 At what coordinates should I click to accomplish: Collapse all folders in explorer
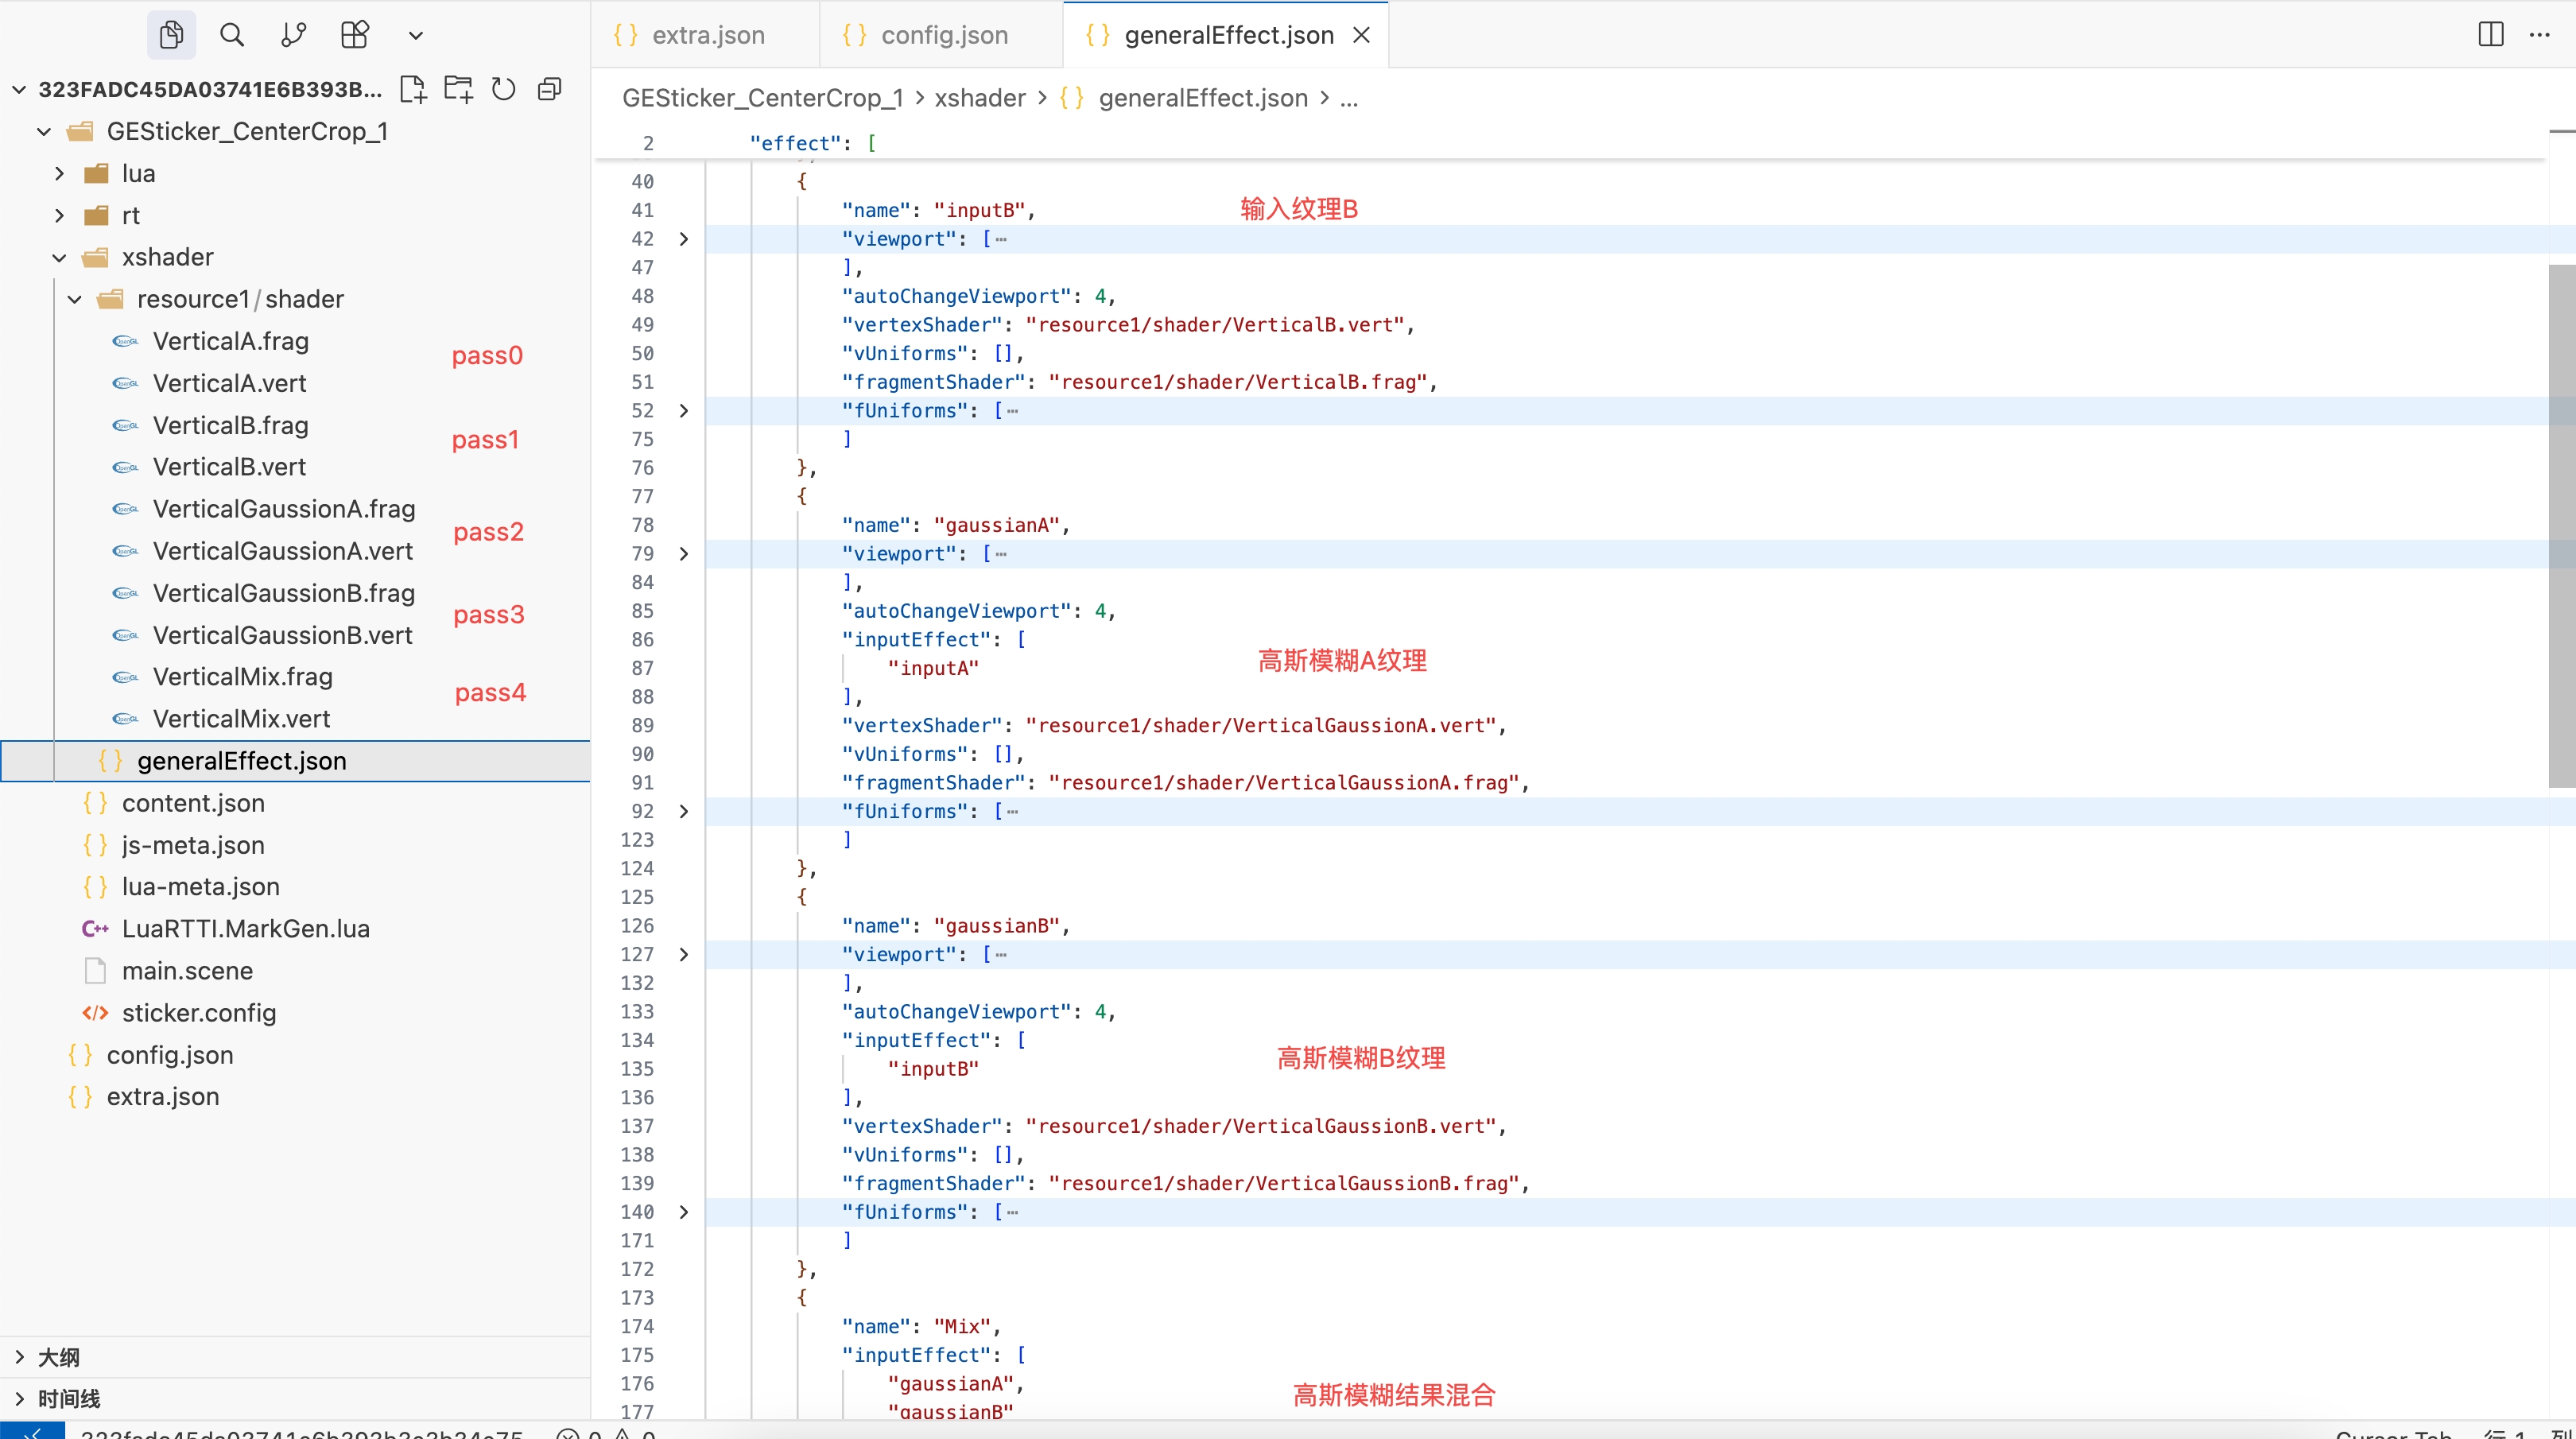pos(550,89)
